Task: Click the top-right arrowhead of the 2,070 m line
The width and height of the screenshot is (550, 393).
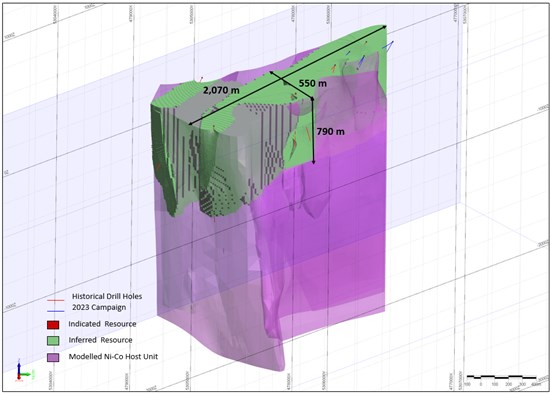Action: [x=384, y=27]
